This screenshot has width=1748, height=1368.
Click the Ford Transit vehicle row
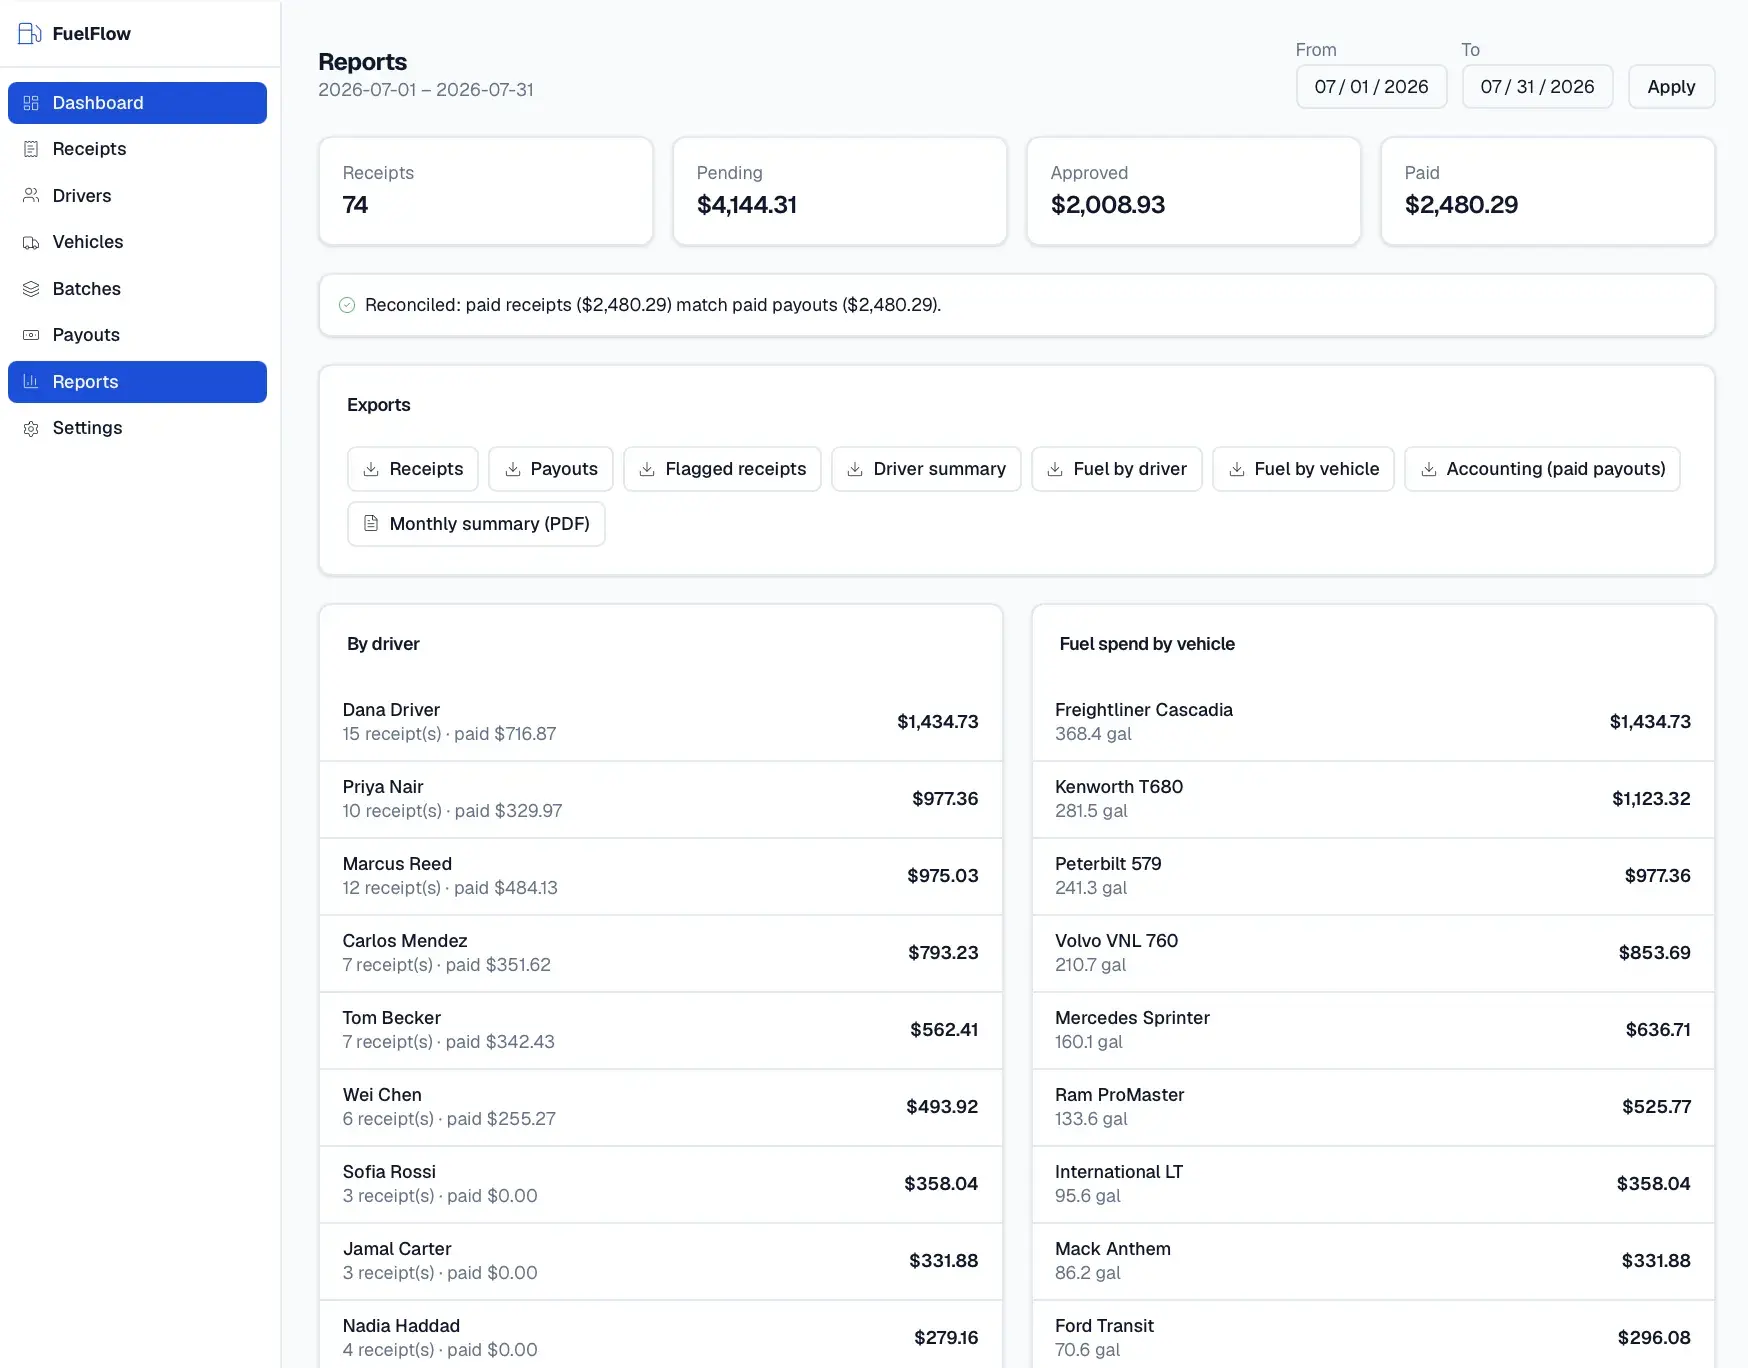(x=1373, y=1335)
